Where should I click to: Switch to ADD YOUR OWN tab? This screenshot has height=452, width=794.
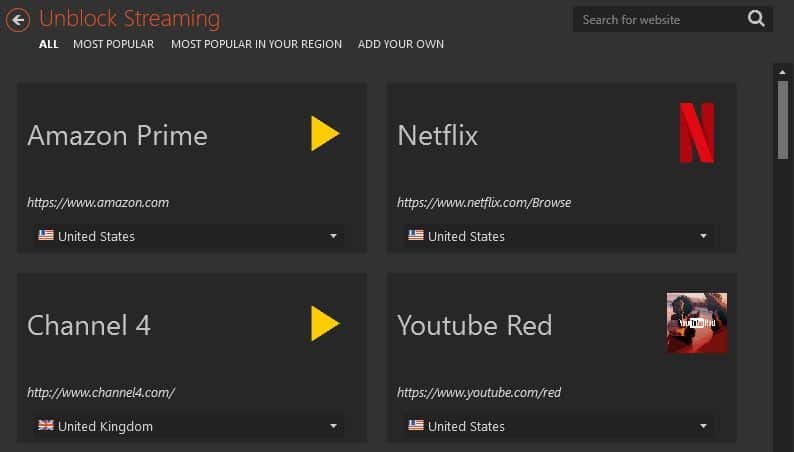click(x=401, y=44)
